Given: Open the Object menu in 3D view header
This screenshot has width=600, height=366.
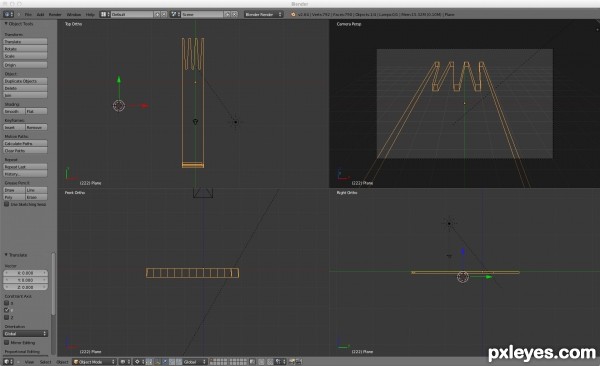Looking at the screenshot, I should (62, 362).
